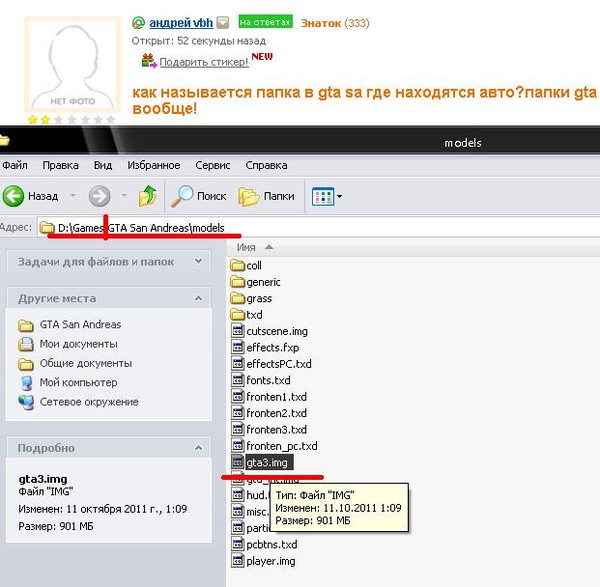Select the coll folder icon
Viewport: 600px width, 587px height.
(238, 265)
